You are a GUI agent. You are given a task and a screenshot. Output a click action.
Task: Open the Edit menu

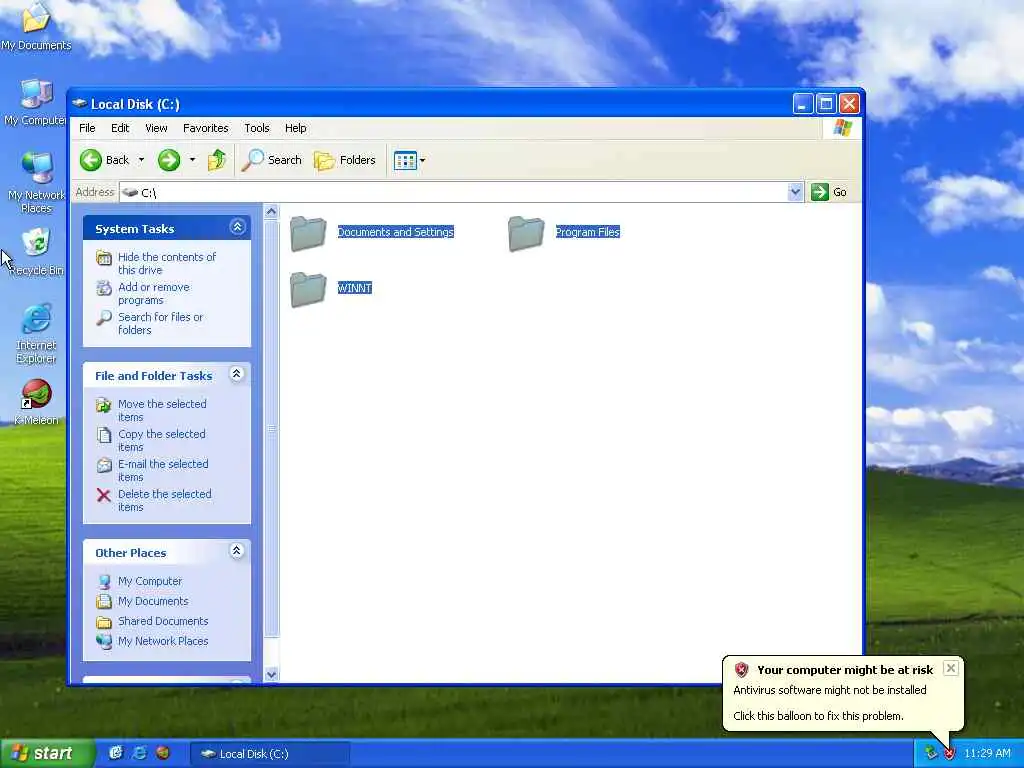pyautogui.click(x=120, y=128)
